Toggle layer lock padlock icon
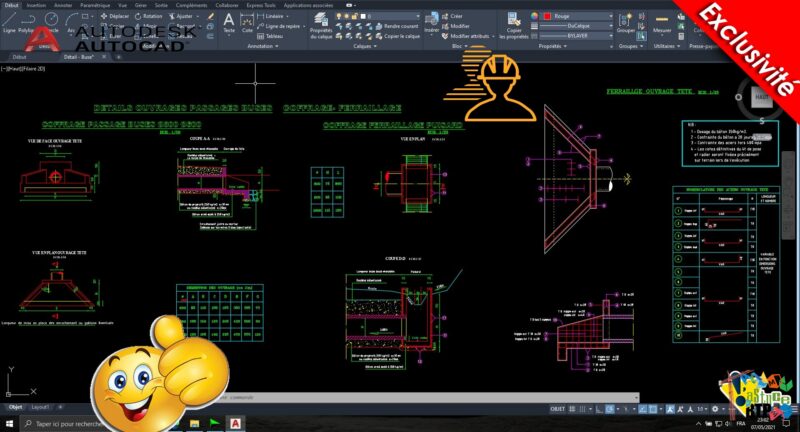 355,16
